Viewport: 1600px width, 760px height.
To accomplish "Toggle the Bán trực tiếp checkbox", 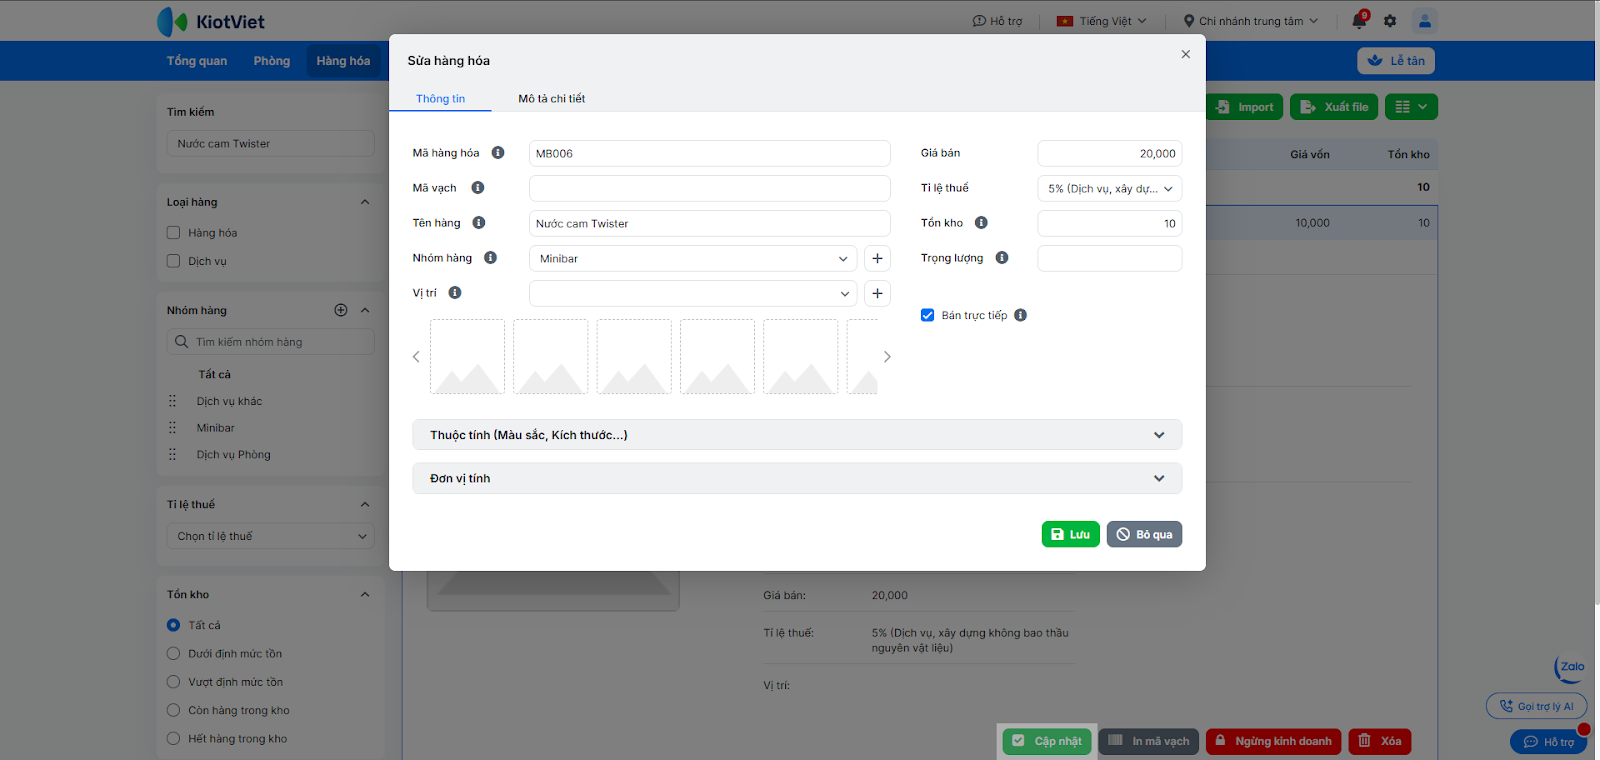I will 927,315.
